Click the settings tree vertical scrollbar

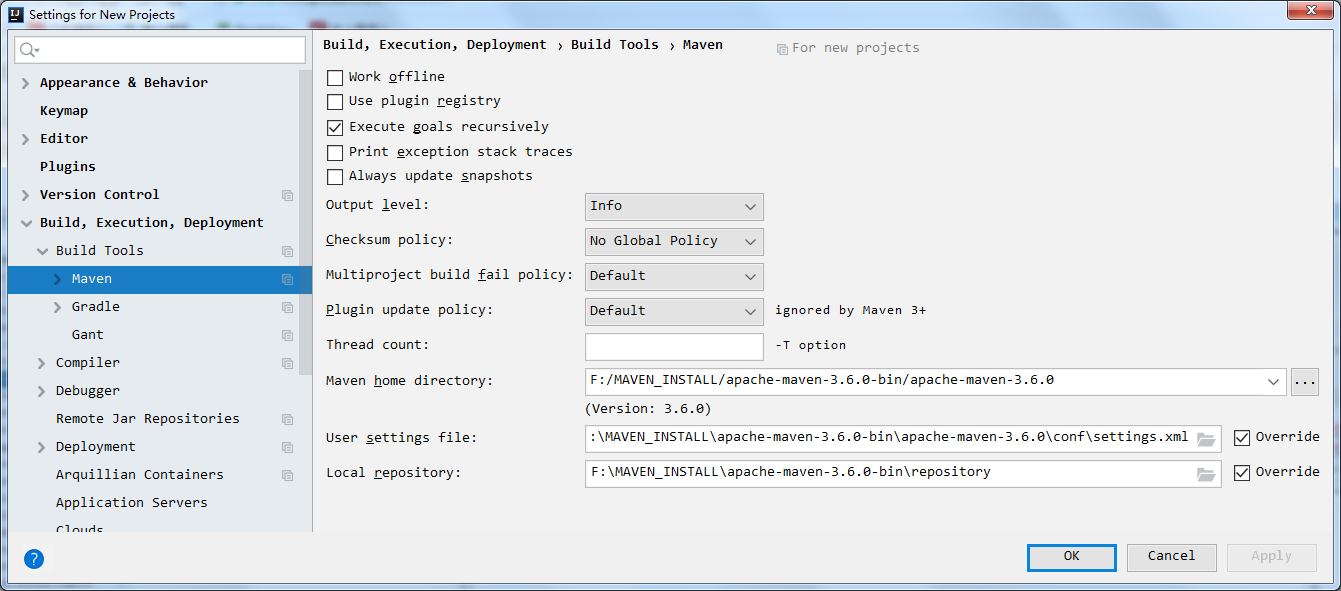point(305,222)
